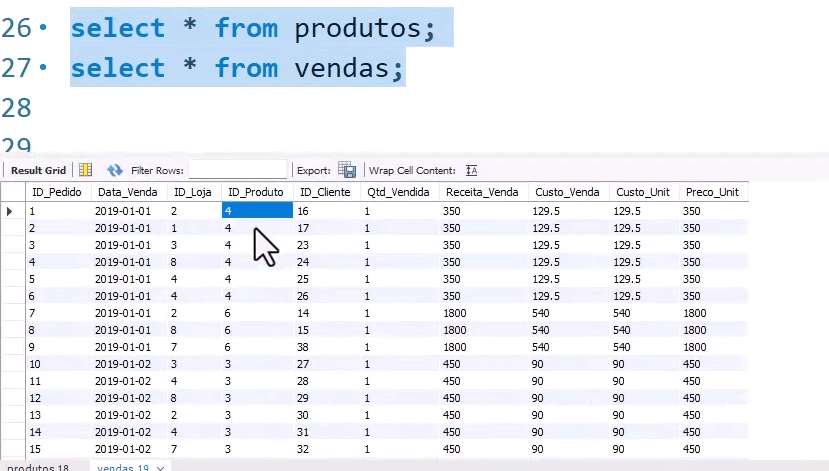Switch to the vendas 19 result tab

point(123,467)
